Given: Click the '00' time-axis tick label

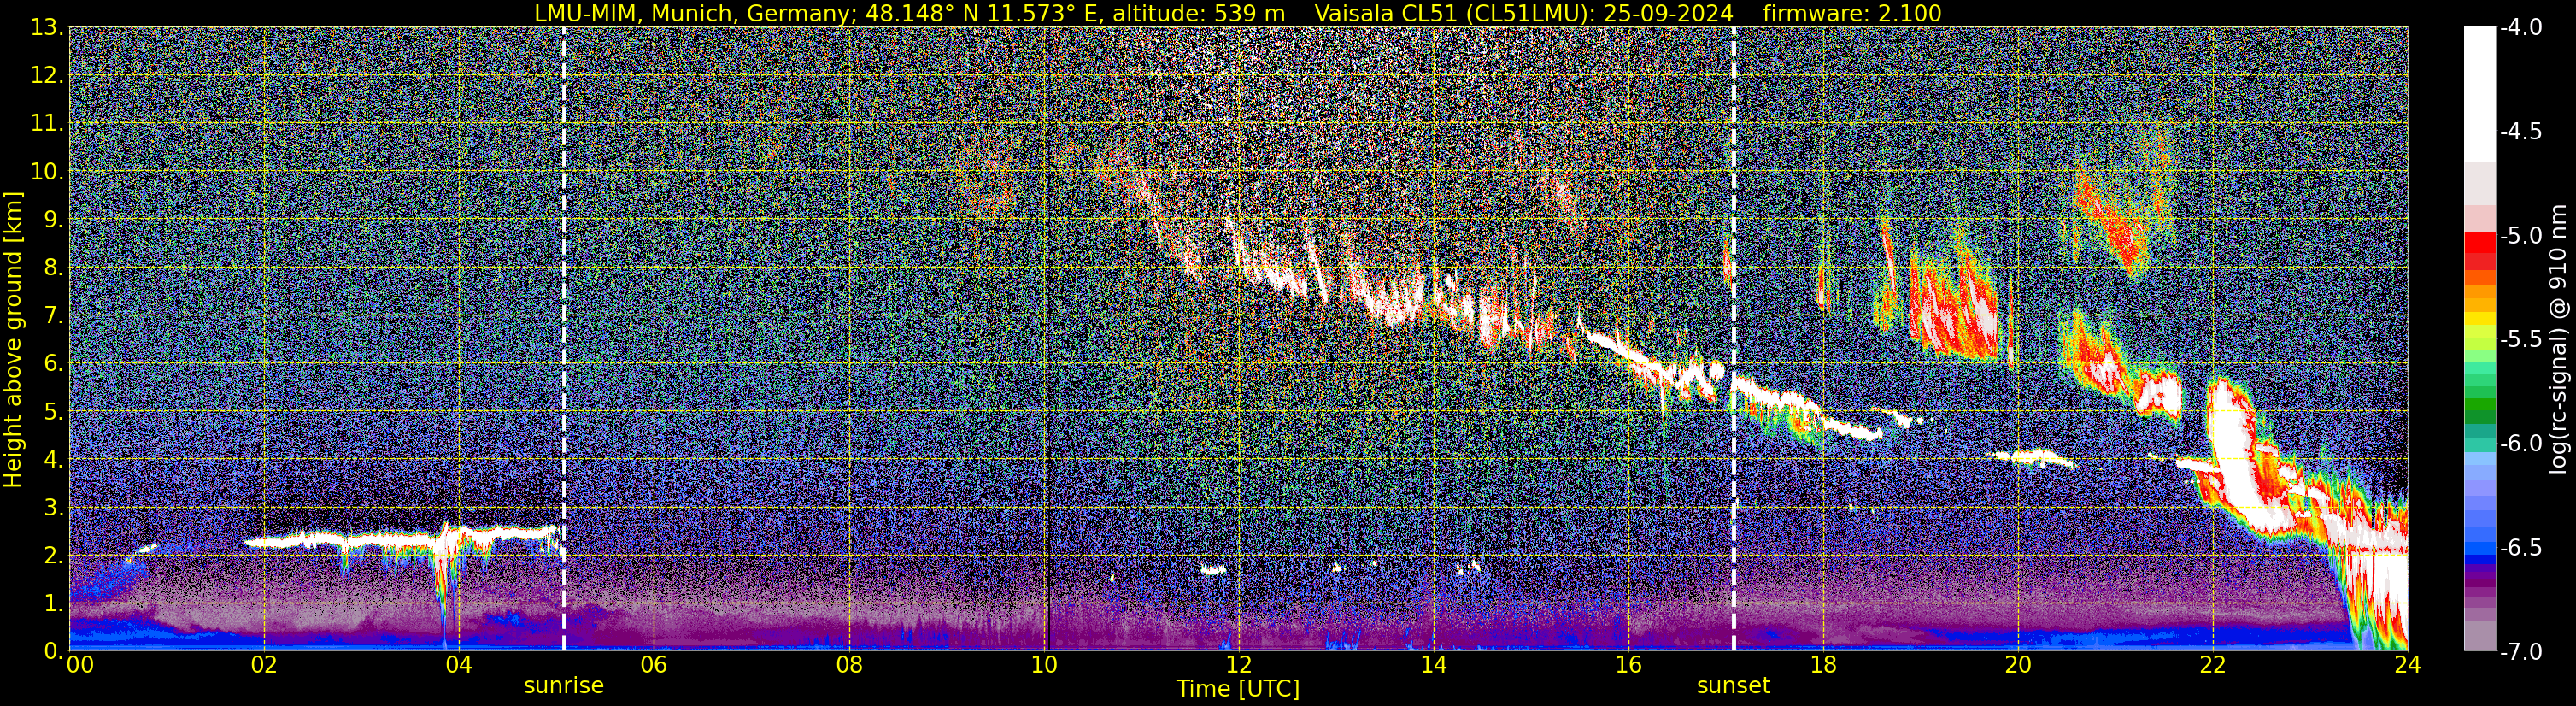Looking at the screenshot, I should click(80, 665).
